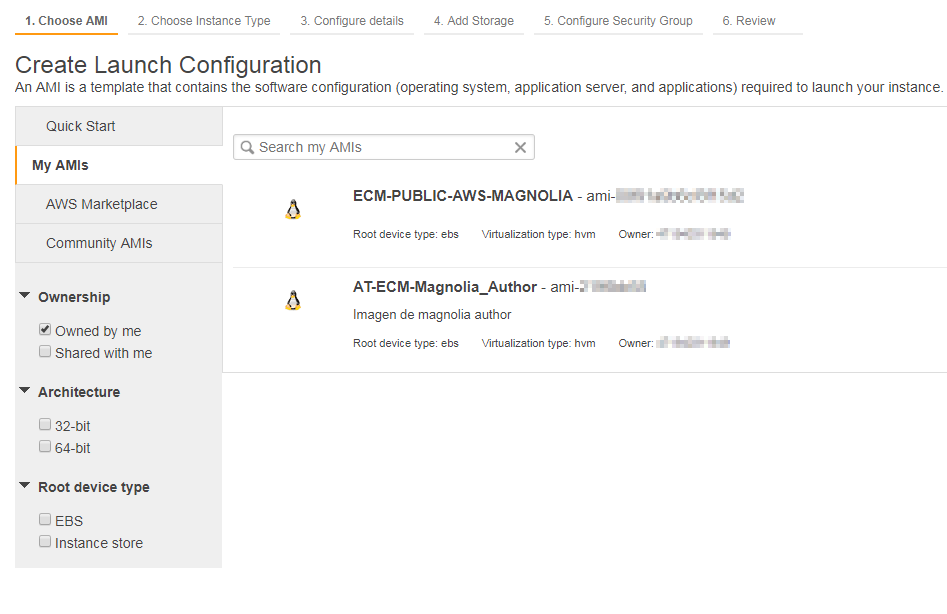Screen dimensions: 947x614
Task: Click the Linux penguin icon for AT-ECM-Magnolia_Author
Action: 293,300
